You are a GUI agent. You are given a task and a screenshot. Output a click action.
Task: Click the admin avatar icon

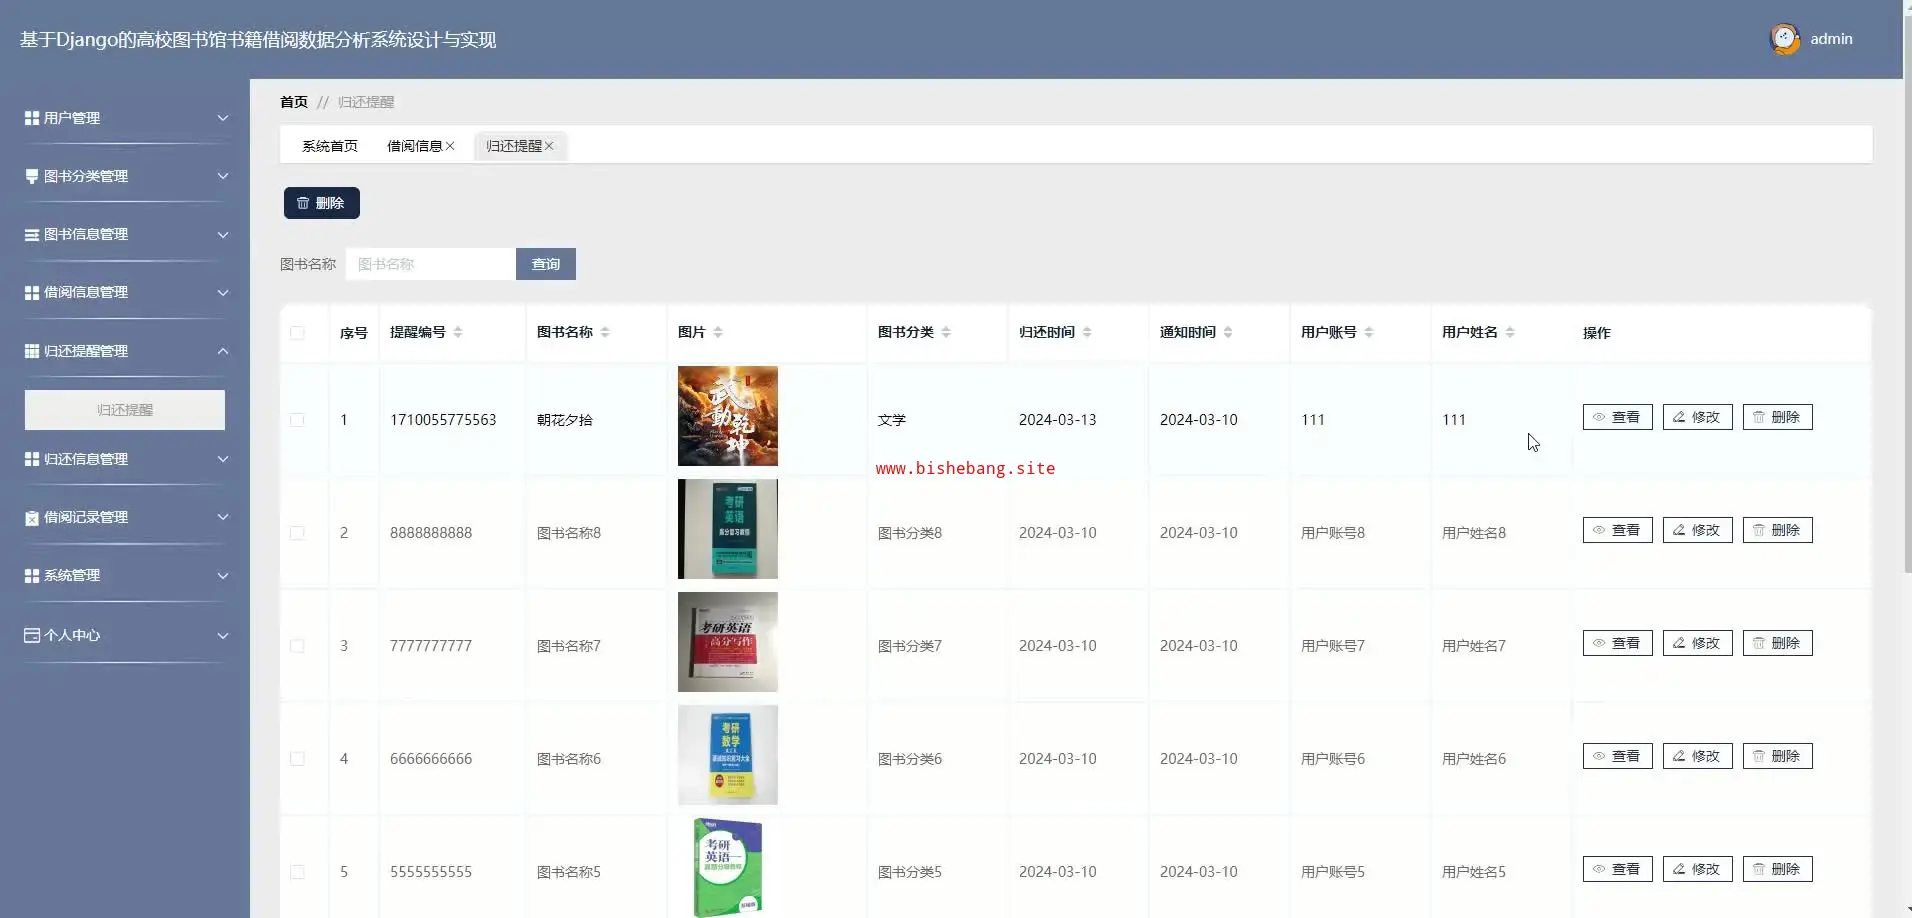tap(1784, 39)
